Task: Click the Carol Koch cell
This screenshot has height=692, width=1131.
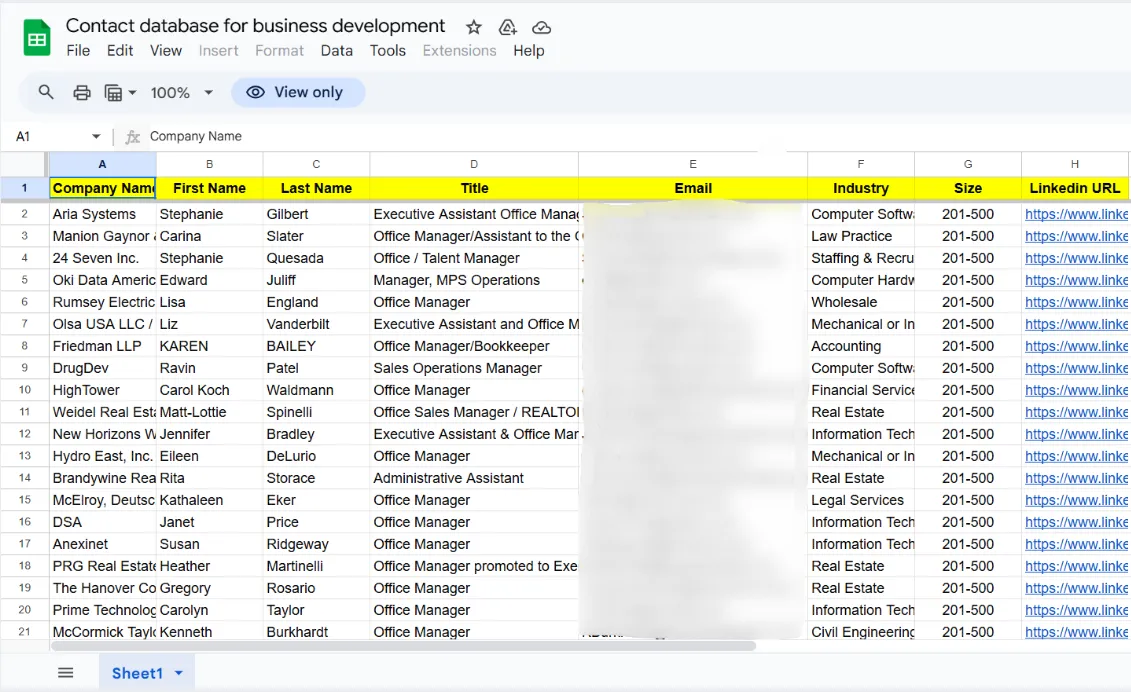Action: pos(209,390)
